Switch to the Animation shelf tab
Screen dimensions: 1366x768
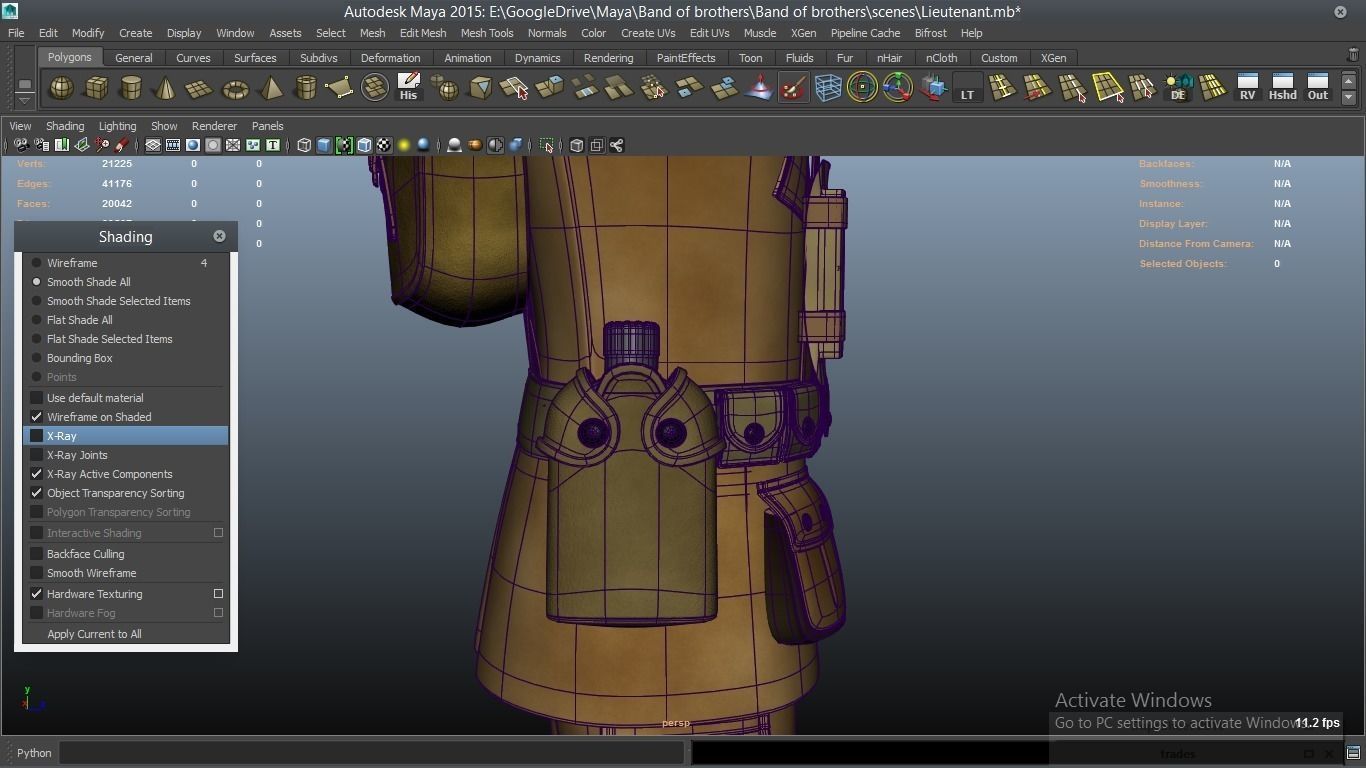pos(468,58)
